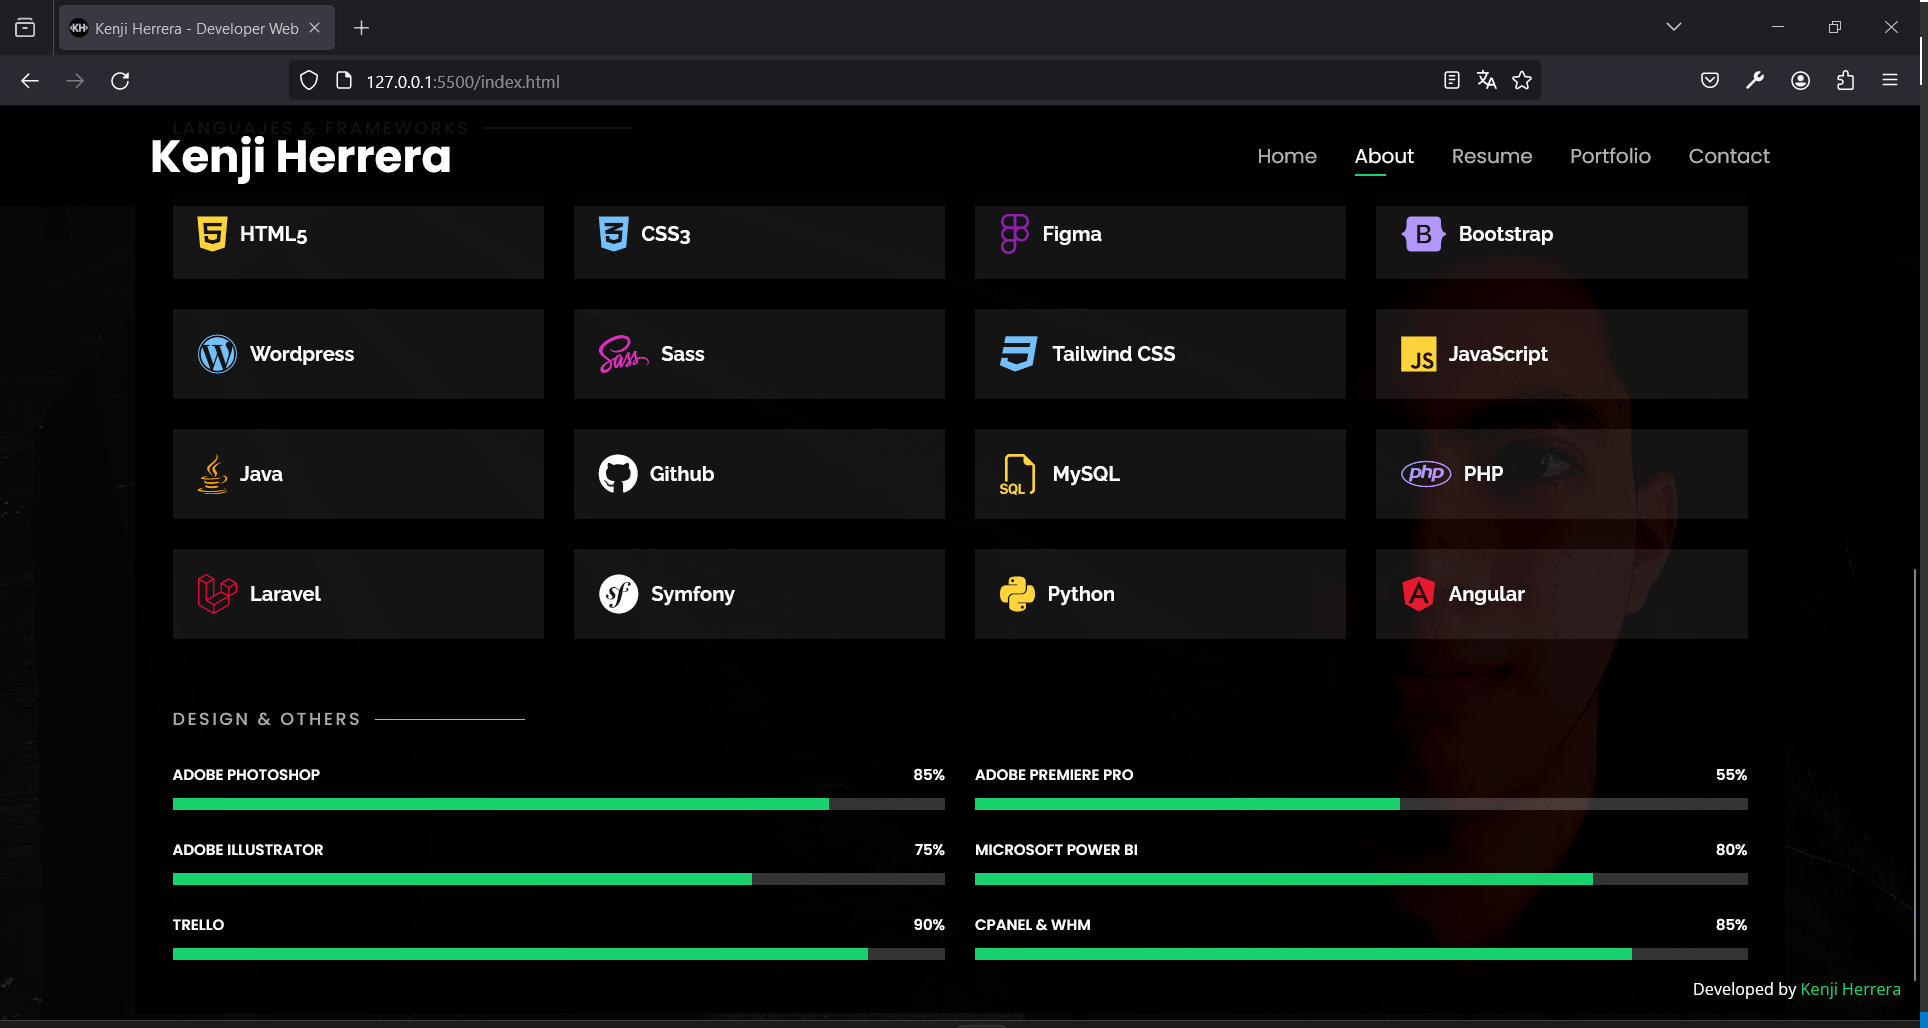
Task: Go back using the browser back arrow
Action: (30, 81)
